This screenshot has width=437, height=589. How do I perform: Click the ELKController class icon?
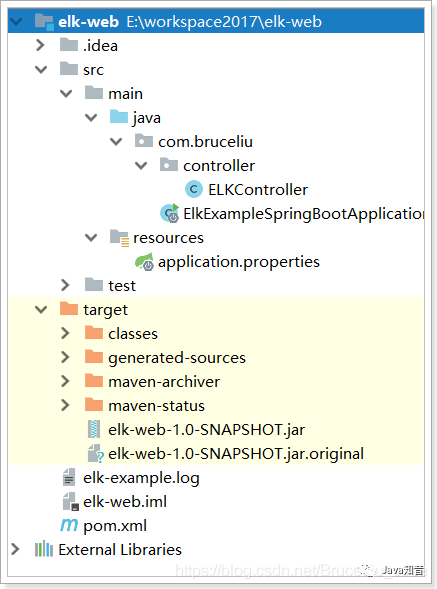pos(194,189)
